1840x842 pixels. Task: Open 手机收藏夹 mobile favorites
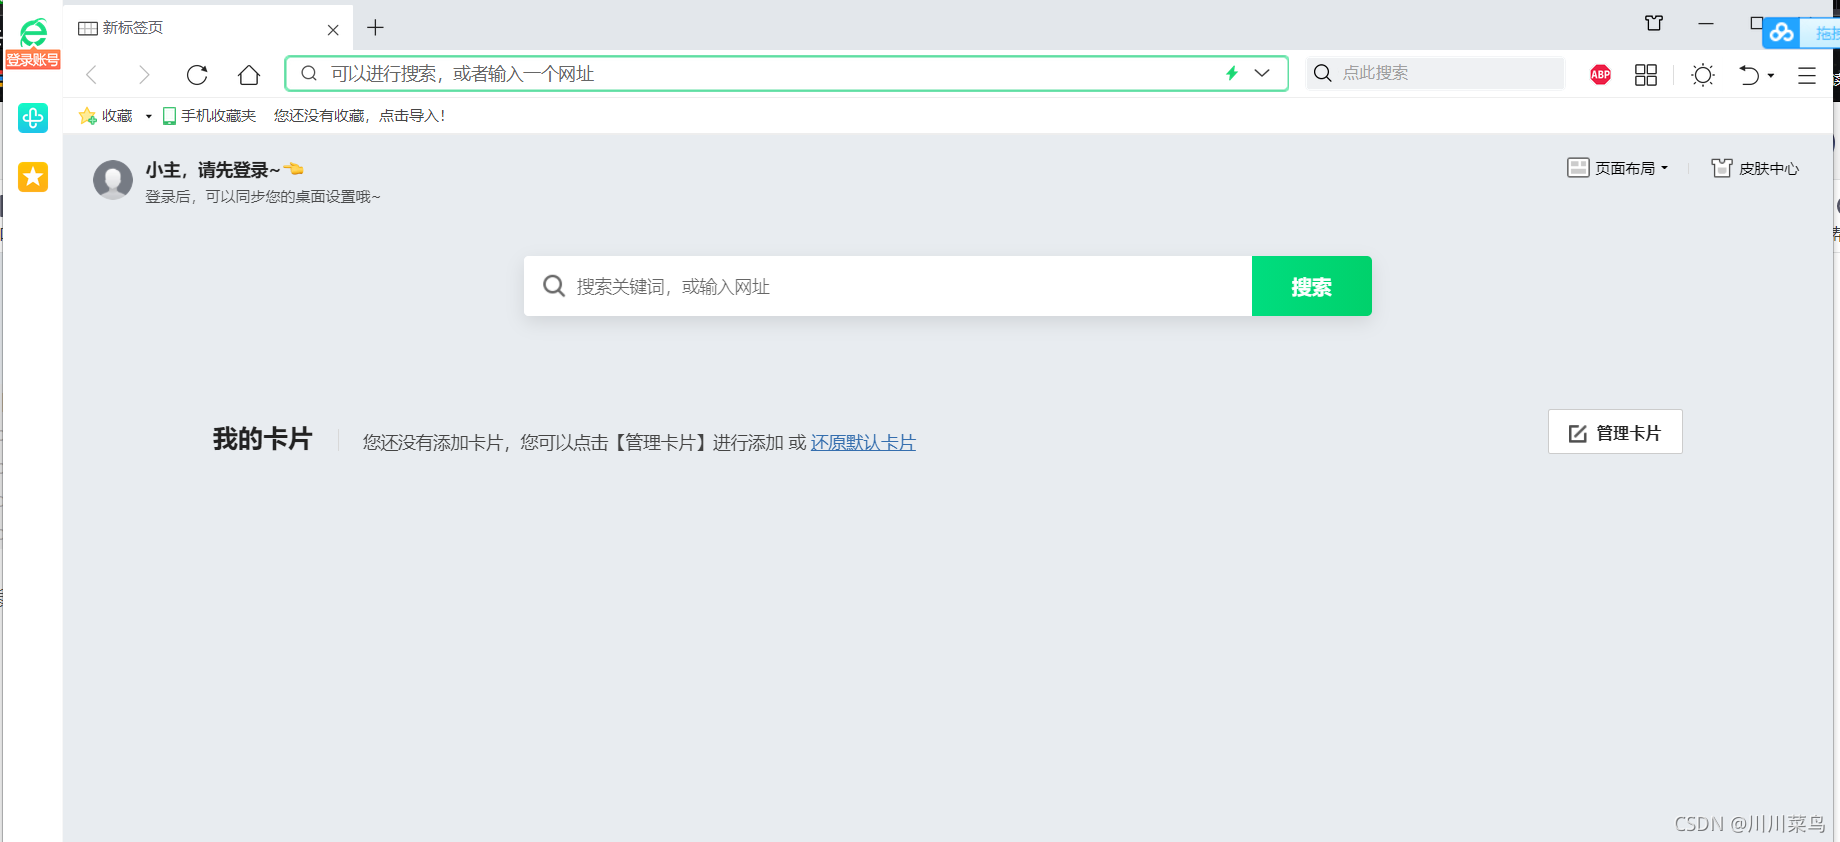209,116
